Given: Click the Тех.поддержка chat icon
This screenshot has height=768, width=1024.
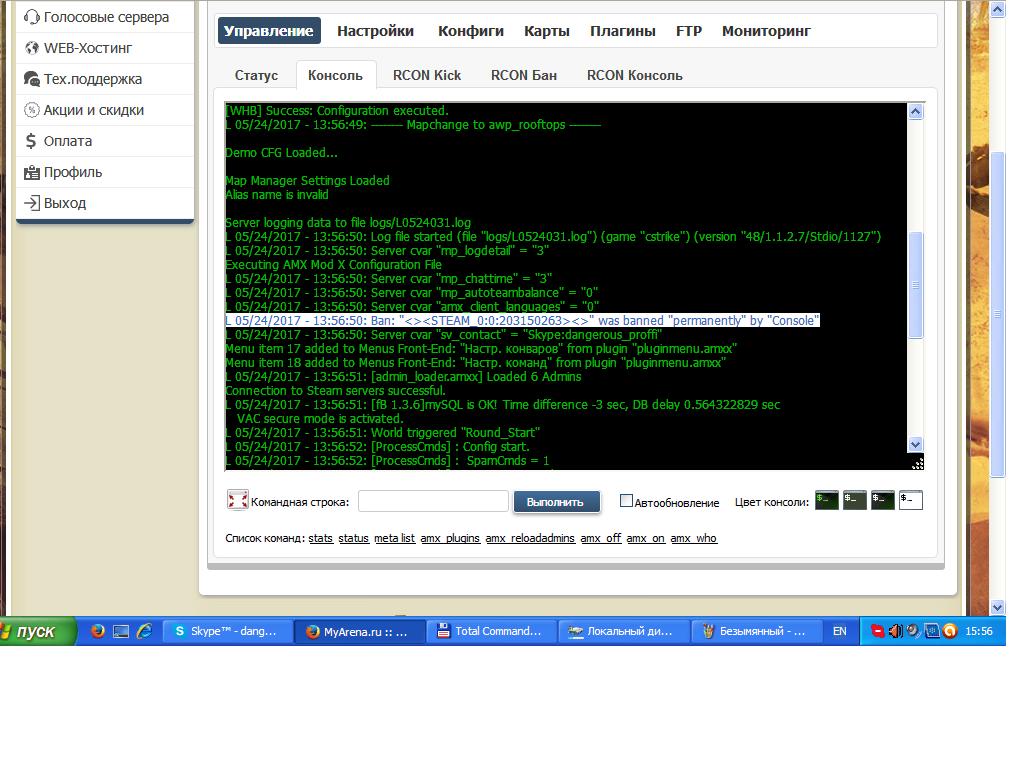Looking at the screenshot, I should [x=31, y=79].
